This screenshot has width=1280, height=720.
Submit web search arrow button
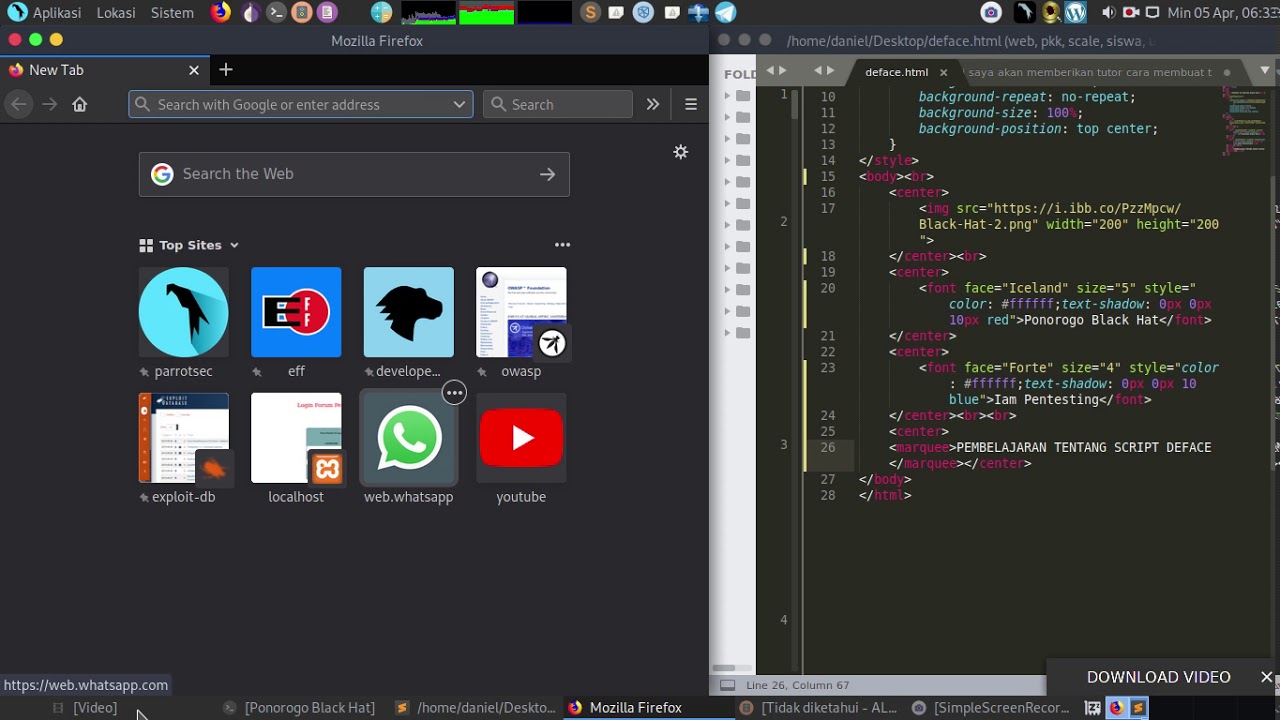pyautogui.click(x=547, y=174)
